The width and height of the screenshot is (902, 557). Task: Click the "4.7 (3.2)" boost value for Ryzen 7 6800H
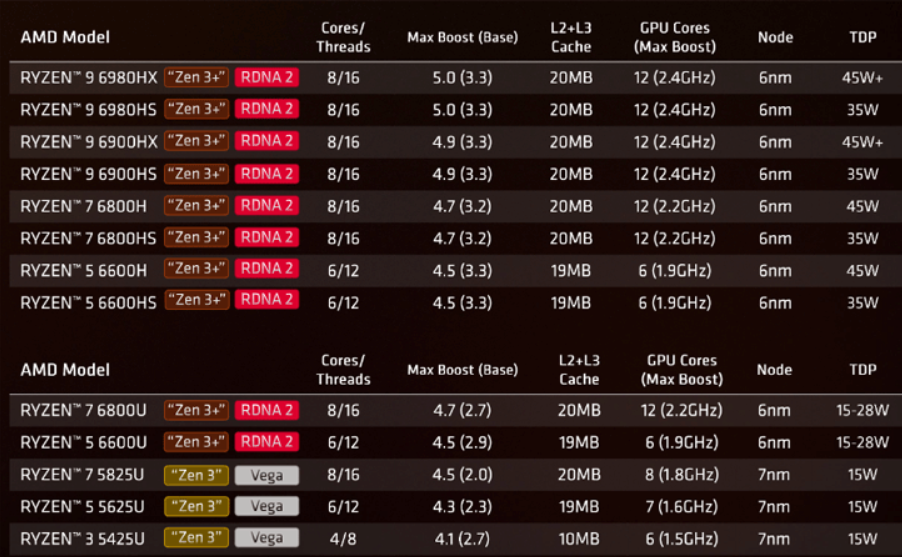tap(463, 206)
